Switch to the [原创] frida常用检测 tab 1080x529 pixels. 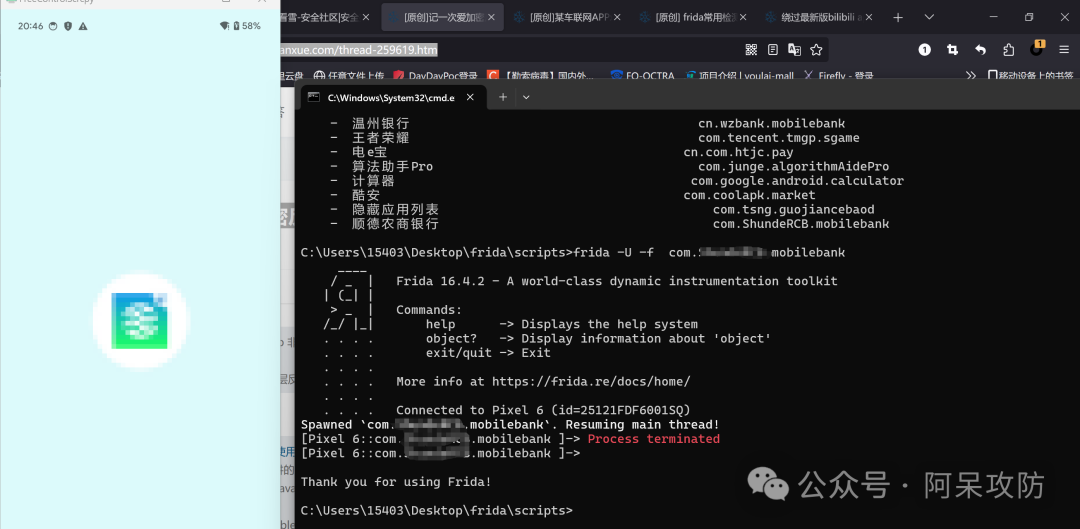tap(694, 17)
